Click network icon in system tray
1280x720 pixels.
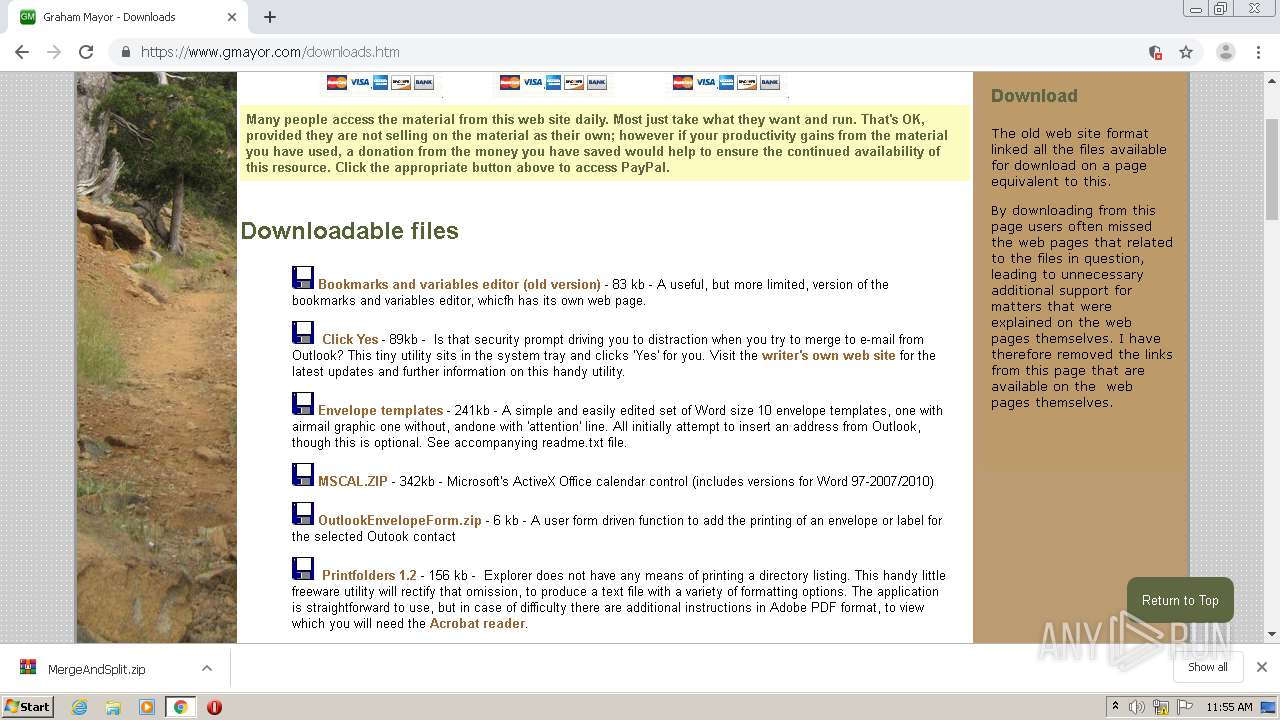(x=1161, y=707)
